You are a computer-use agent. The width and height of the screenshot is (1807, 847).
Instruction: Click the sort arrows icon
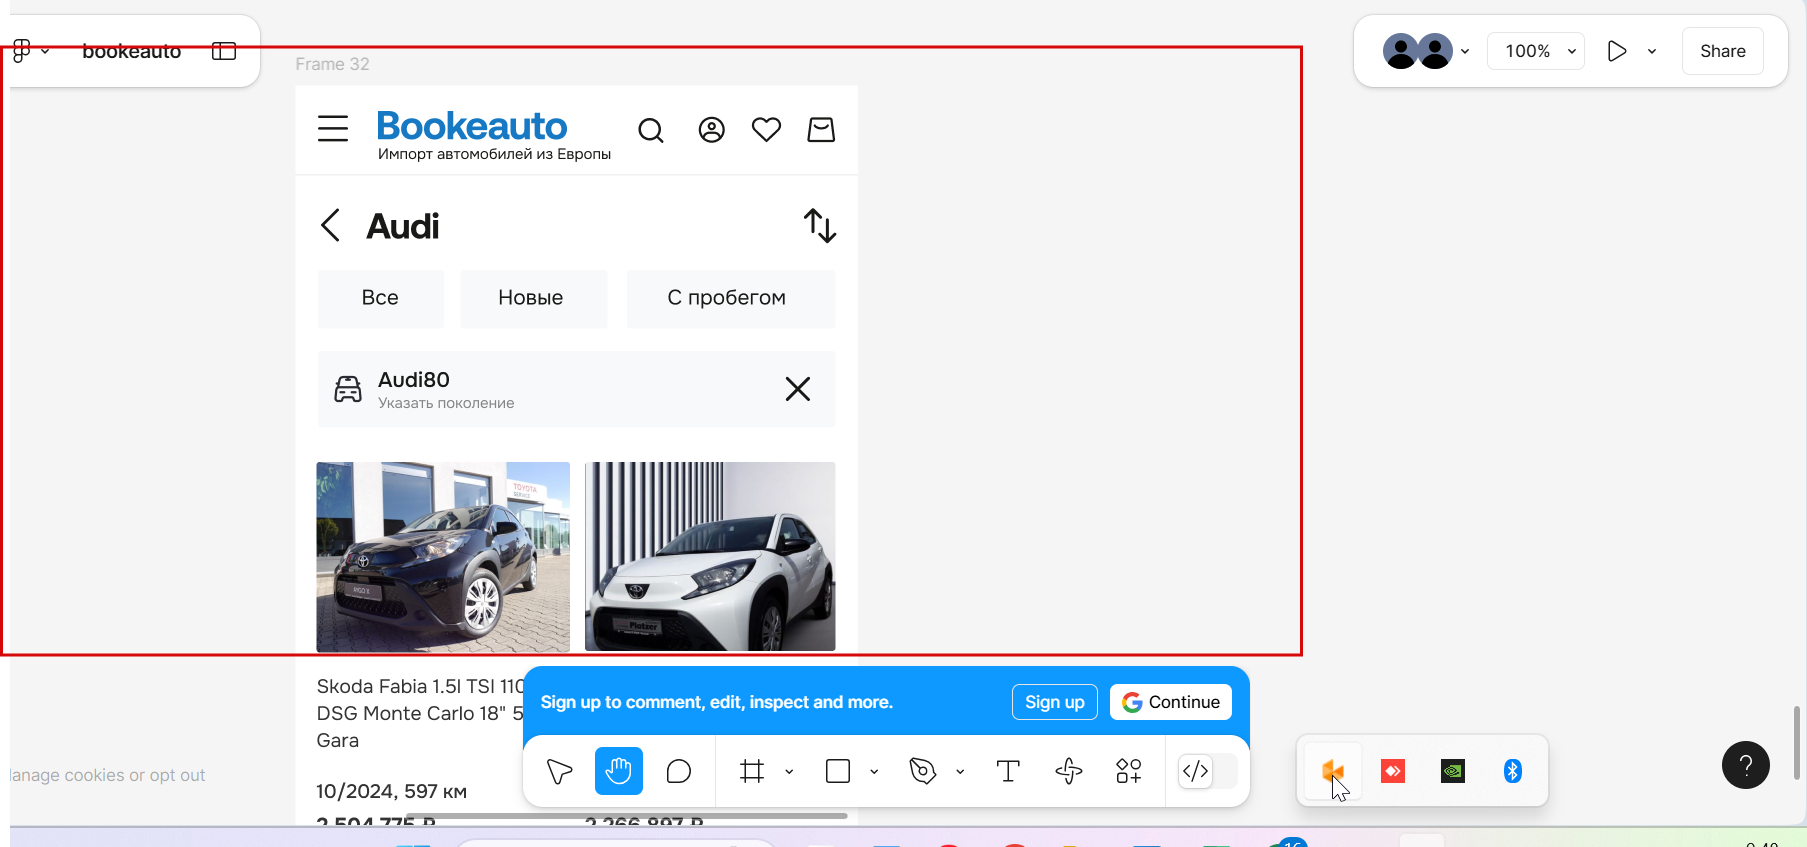(x=820, y=225)
